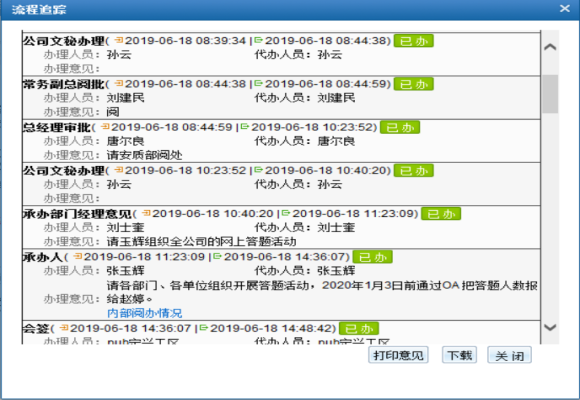
Task: Click scrollbar down arrow
Action: click(550, 327)
